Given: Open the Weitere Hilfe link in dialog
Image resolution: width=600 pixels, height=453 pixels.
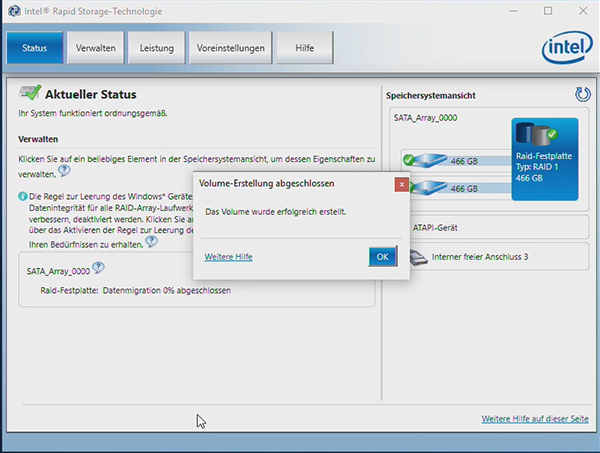Looking at the screenshot, I should [228, 257].
